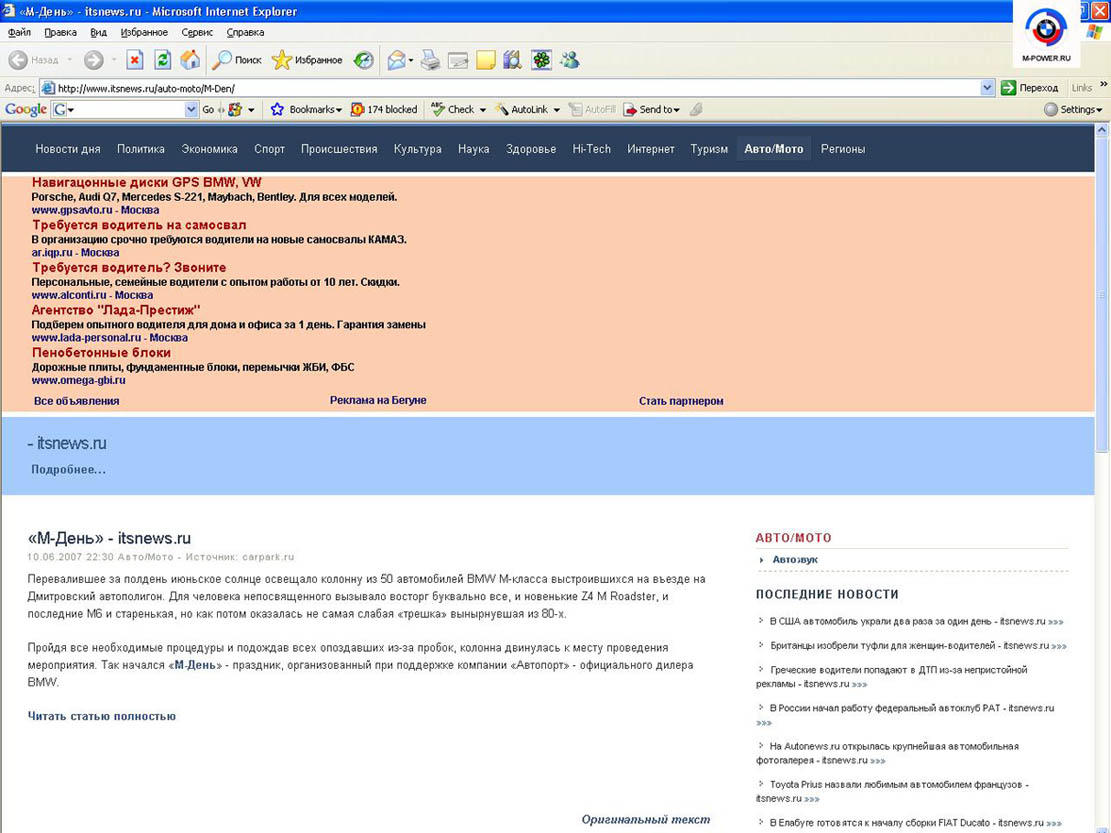Click the Forward arrow button
This screenshot has height=833, width=1111.
point(94,60)
